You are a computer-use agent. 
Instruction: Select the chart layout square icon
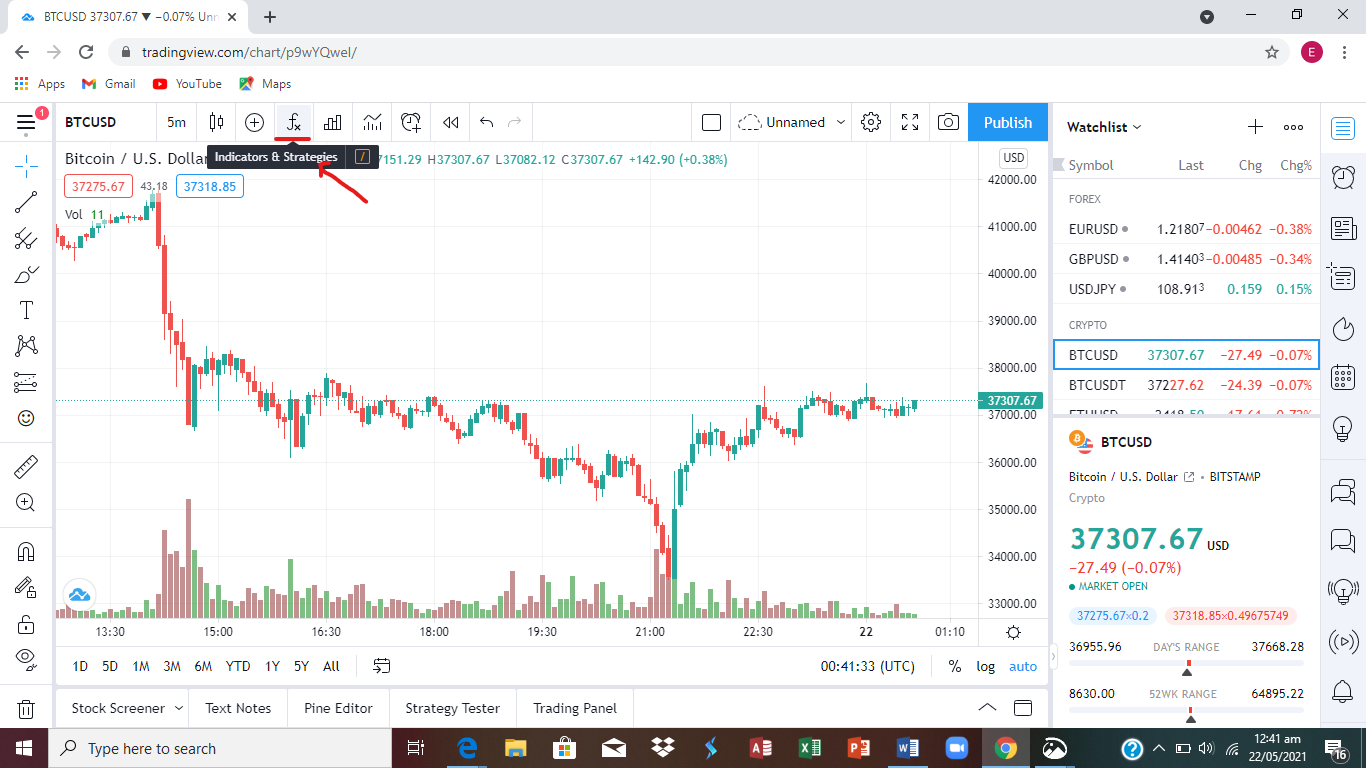711,122
